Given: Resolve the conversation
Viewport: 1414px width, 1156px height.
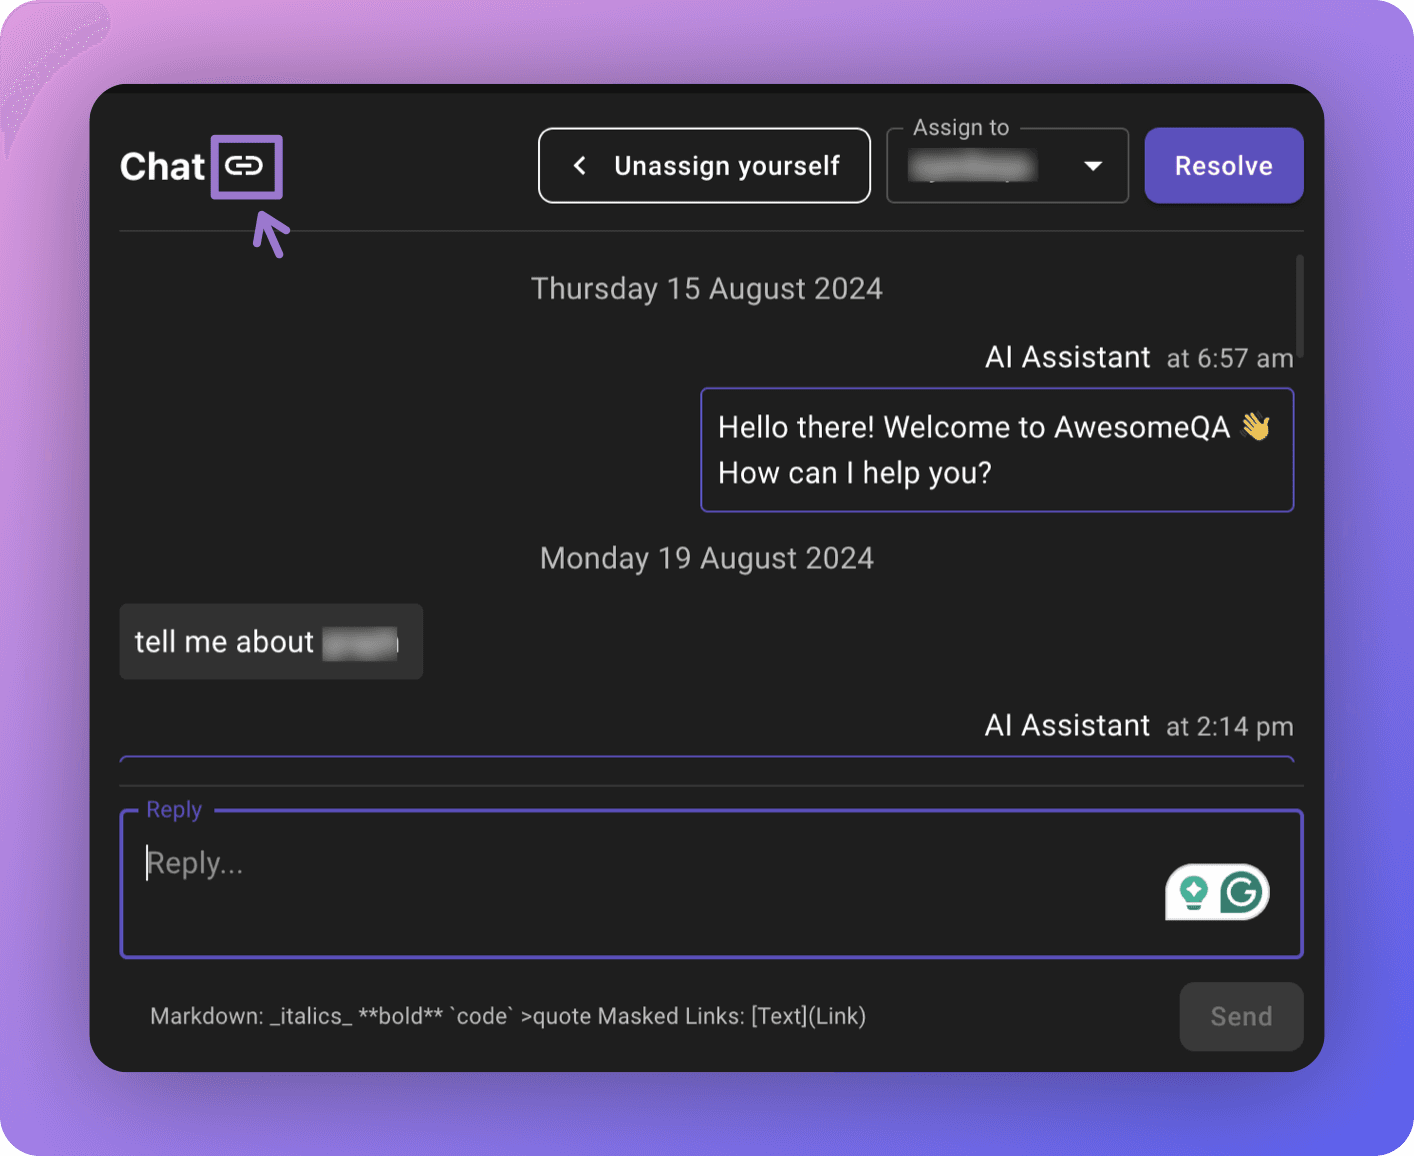Looking at the screenshot, I should (x=1223, y=165).
